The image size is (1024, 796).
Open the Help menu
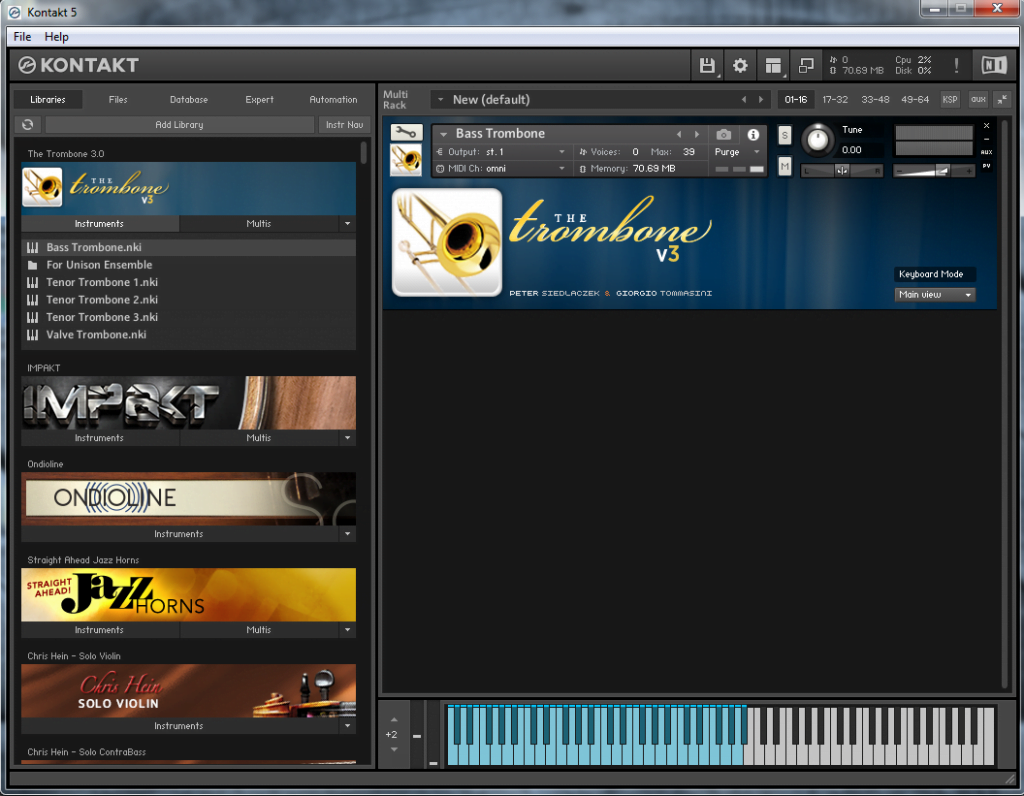pos(56,37)
